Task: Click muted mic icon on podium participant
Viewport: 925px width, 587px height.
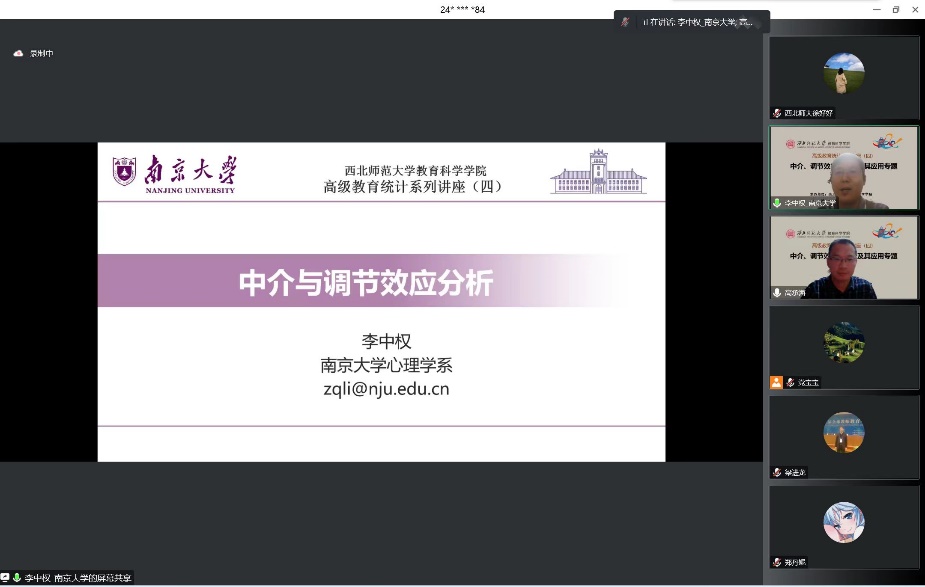Action: click(x=776, y=472)
